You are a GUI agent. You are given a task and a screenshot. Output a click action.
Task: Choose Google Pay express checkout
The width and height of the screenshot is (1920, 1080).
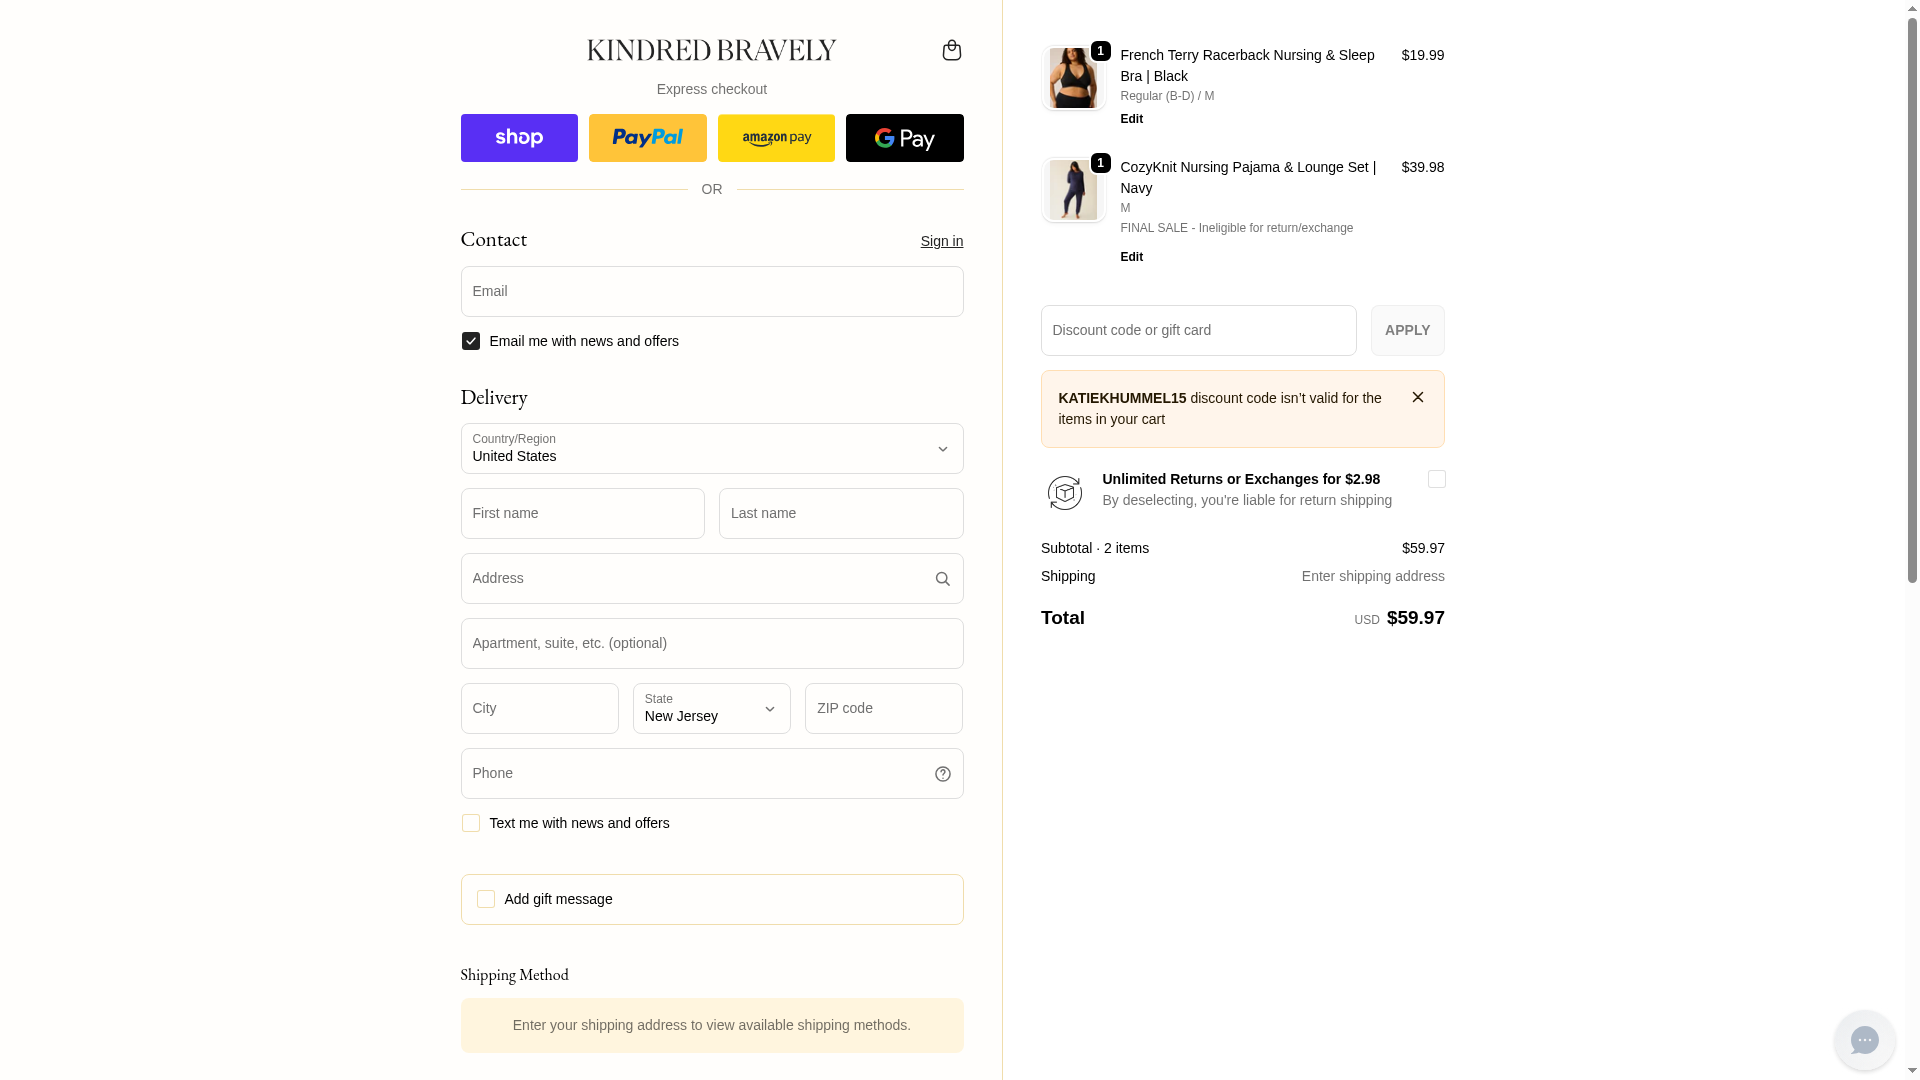click(x=904, y=138)
